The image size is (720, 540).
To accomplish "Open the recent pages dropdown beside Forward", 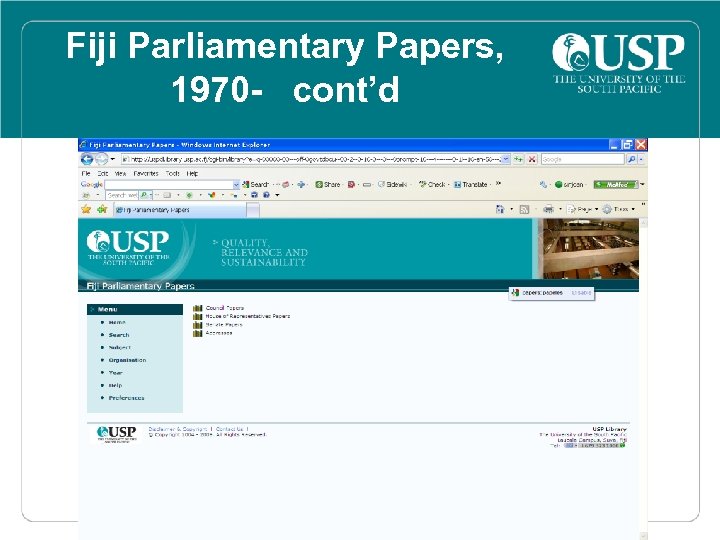I will pyautogui.click(x=112, y=159).
